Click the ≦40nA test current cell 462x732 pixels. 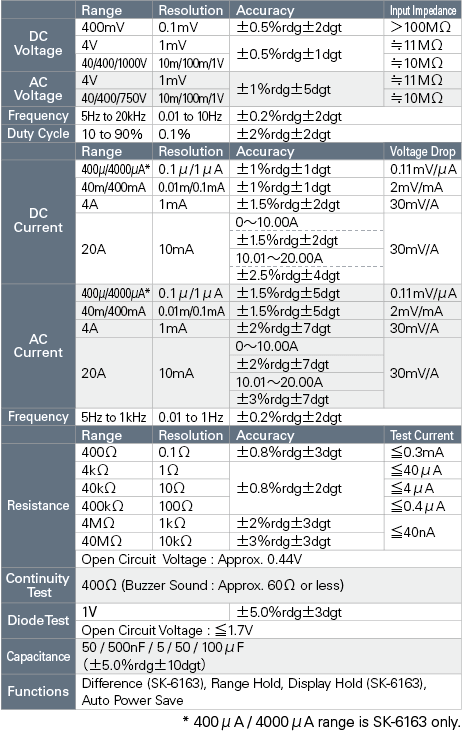point(413,532)
